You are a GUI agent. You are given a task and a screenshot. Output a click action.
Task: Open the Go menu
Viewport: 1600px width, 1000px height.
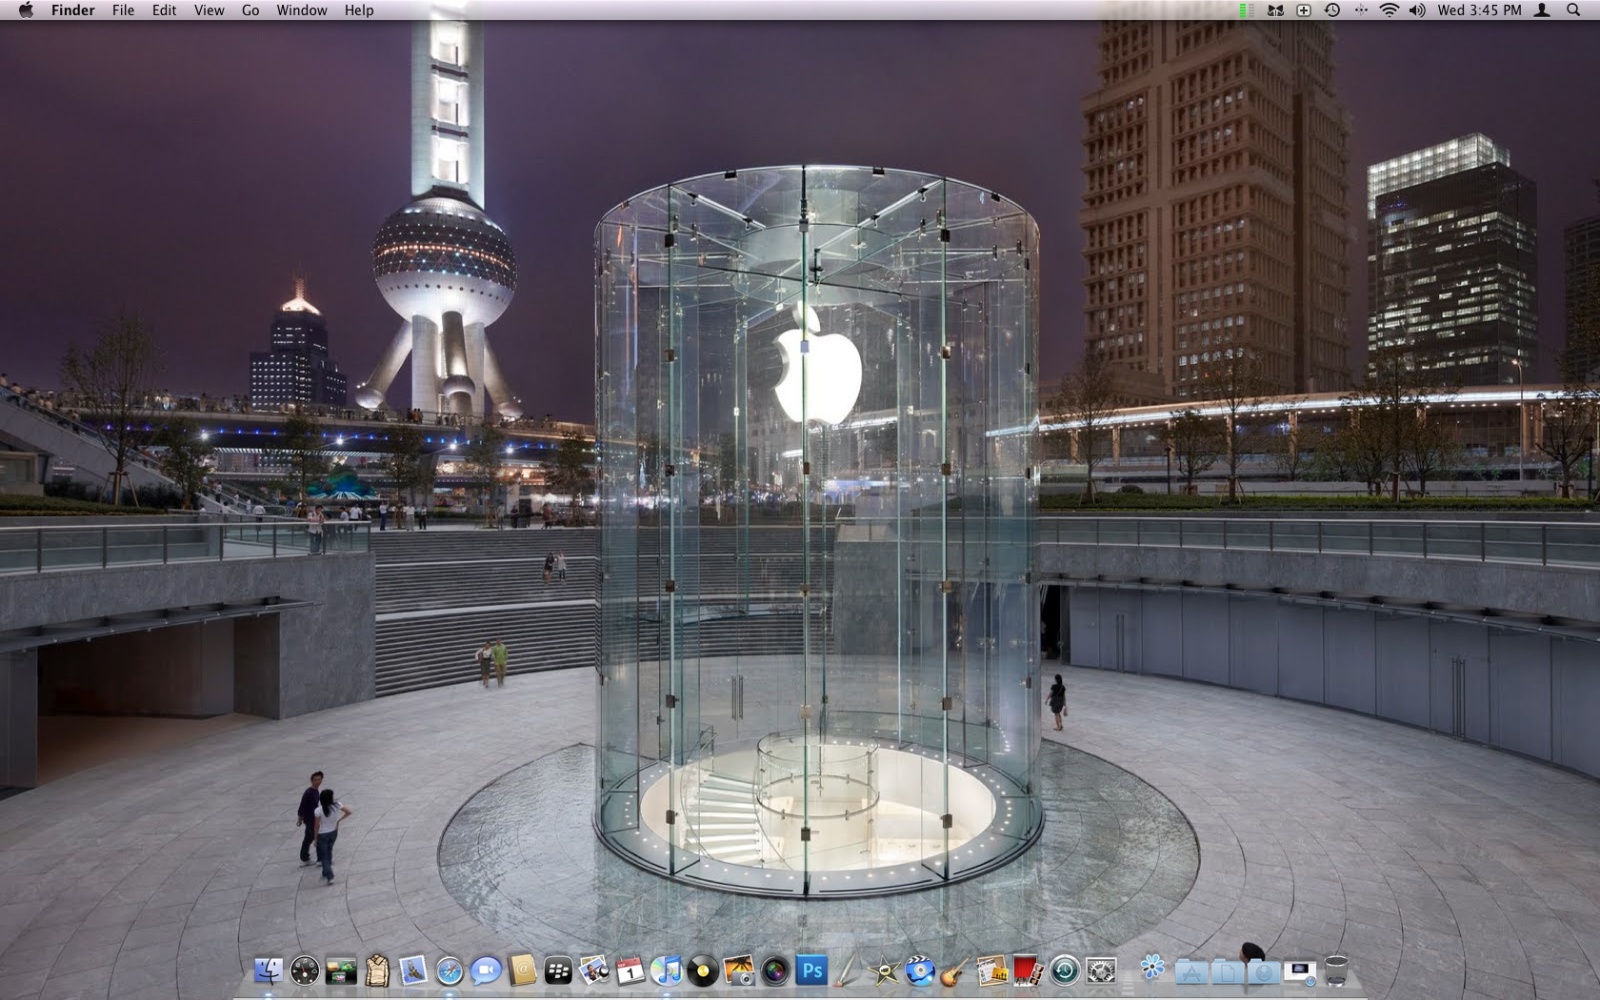(250, 10)
